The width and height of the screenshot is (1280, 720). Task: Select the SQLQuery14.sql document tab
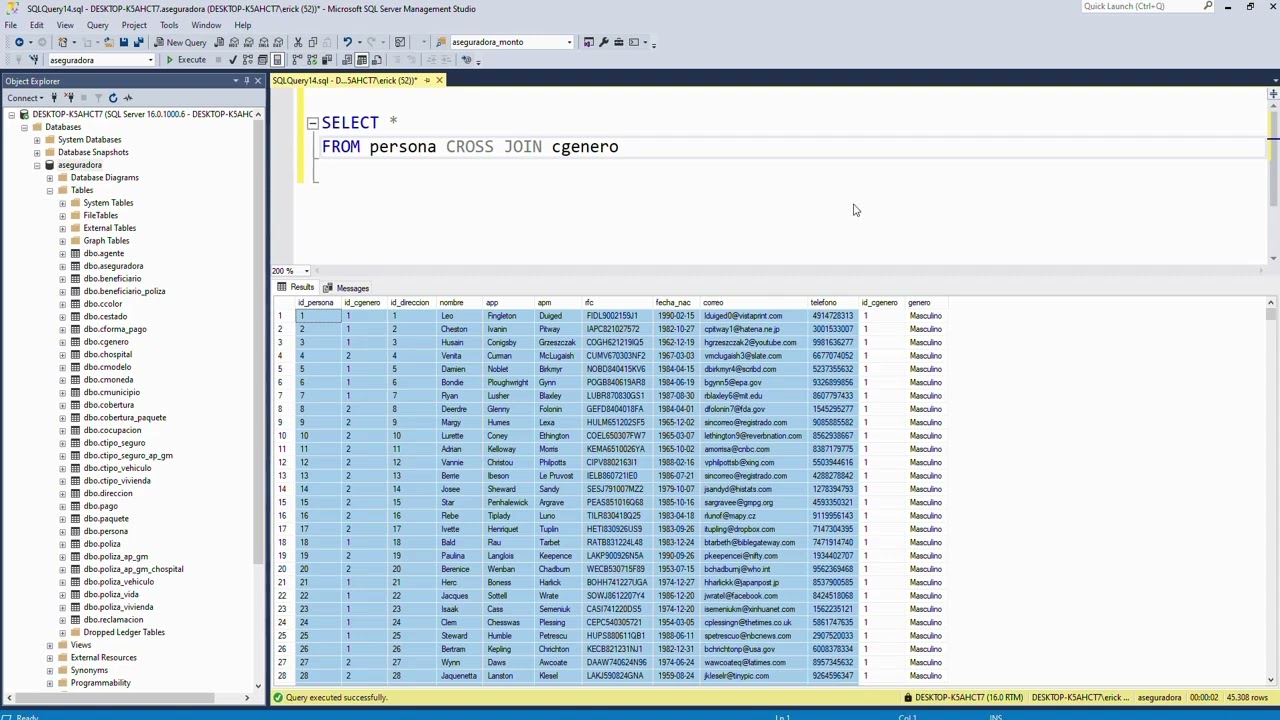[x=345, y=80]
